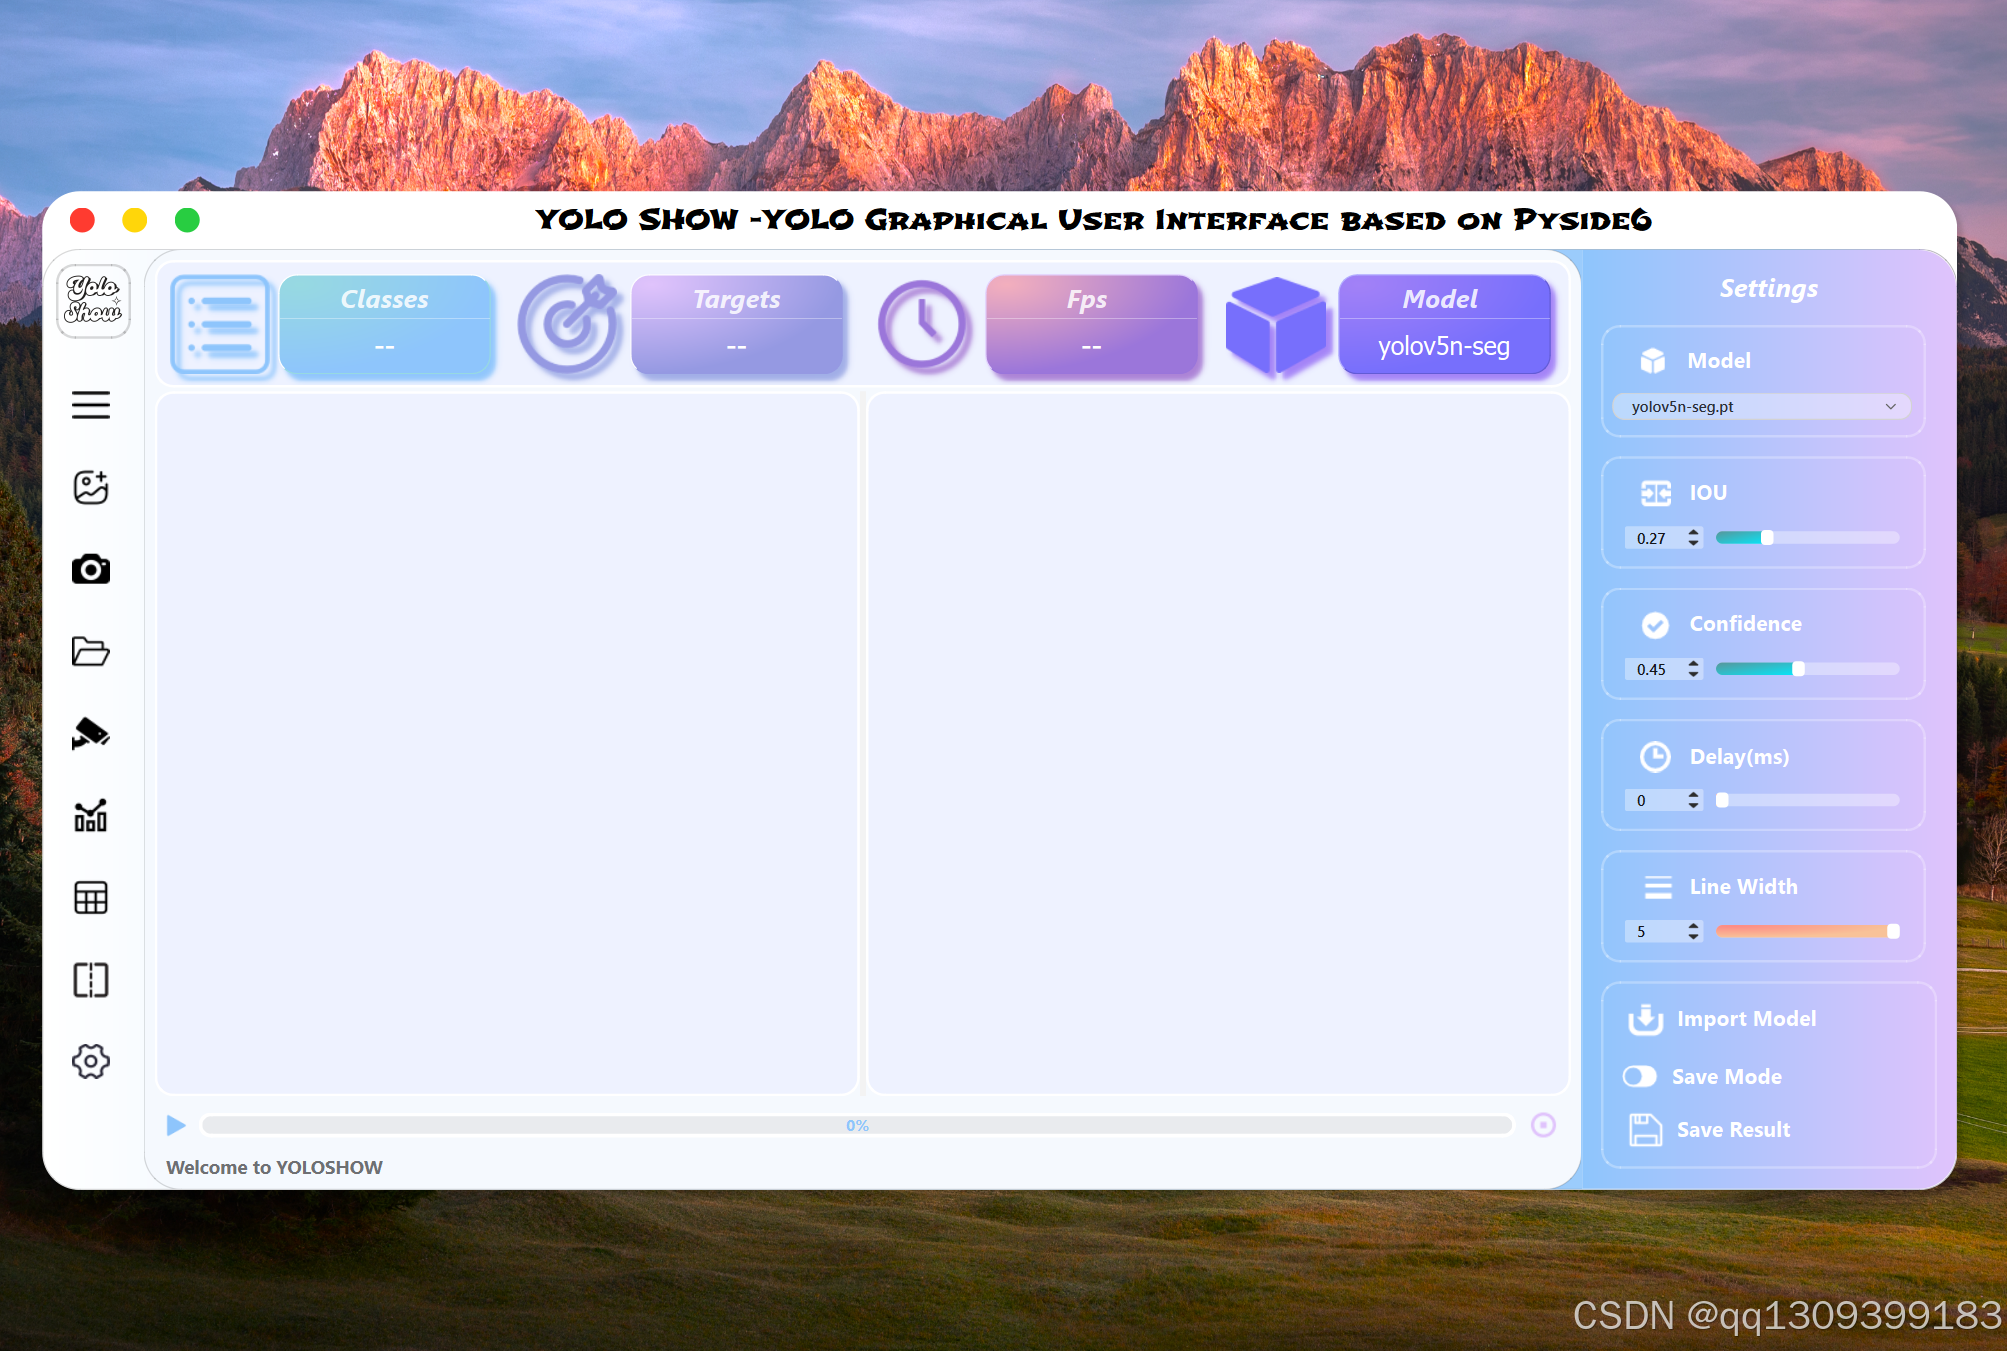
Task: Click the surveillance camera stream icon
Action: 91,733
